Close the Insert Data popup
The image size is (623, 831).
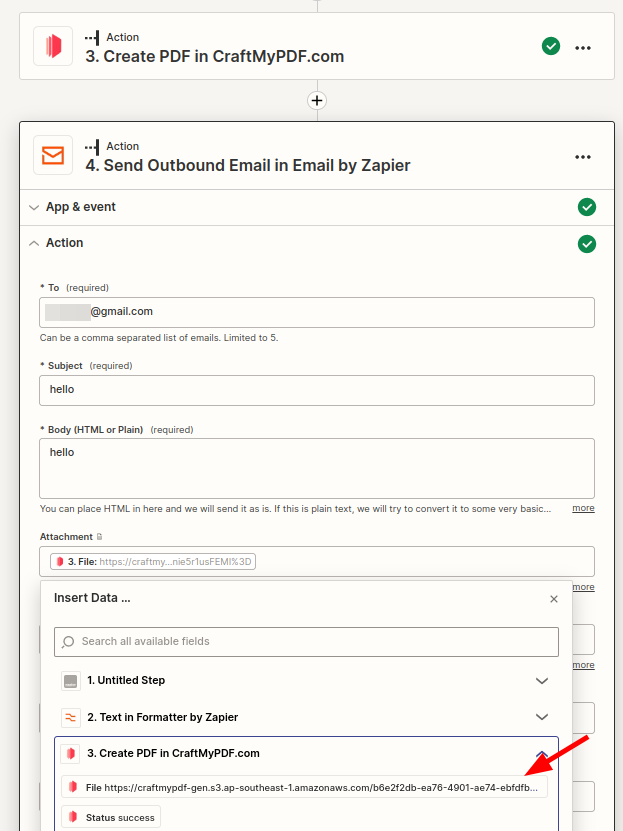tap(554, 599)
